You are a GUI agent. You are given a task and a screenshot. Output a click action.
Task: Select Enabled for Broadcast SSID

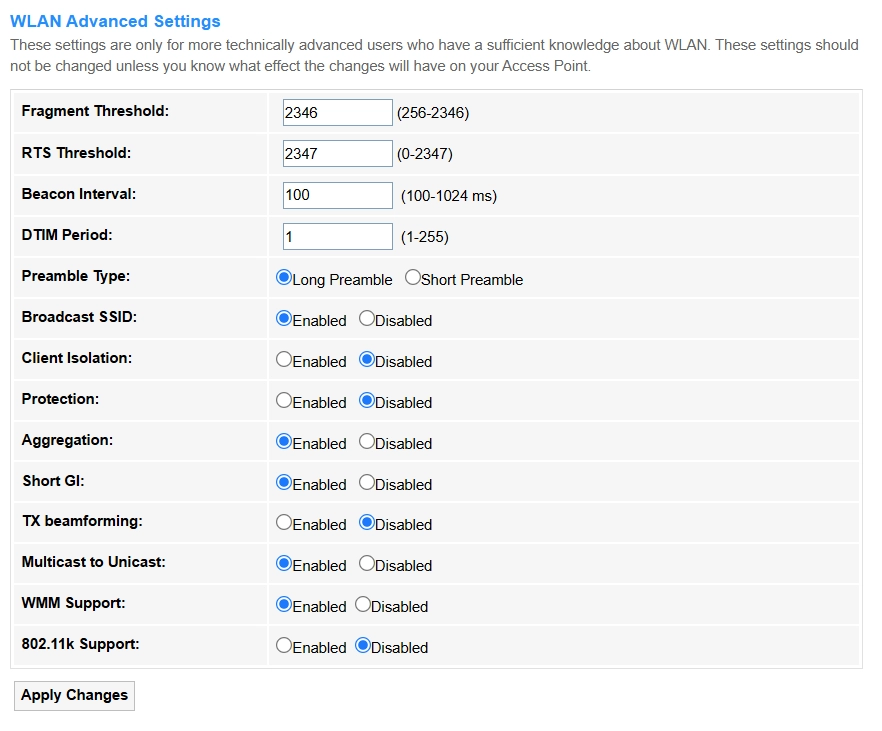tap(284, 319)
